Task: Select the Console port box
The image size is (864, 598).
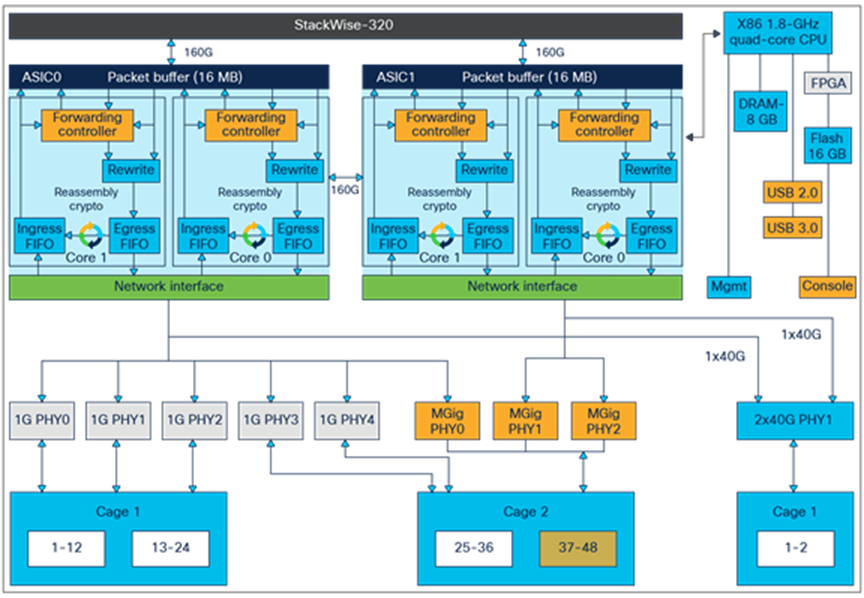Action: pyautogui.click(x=827, y=287)
